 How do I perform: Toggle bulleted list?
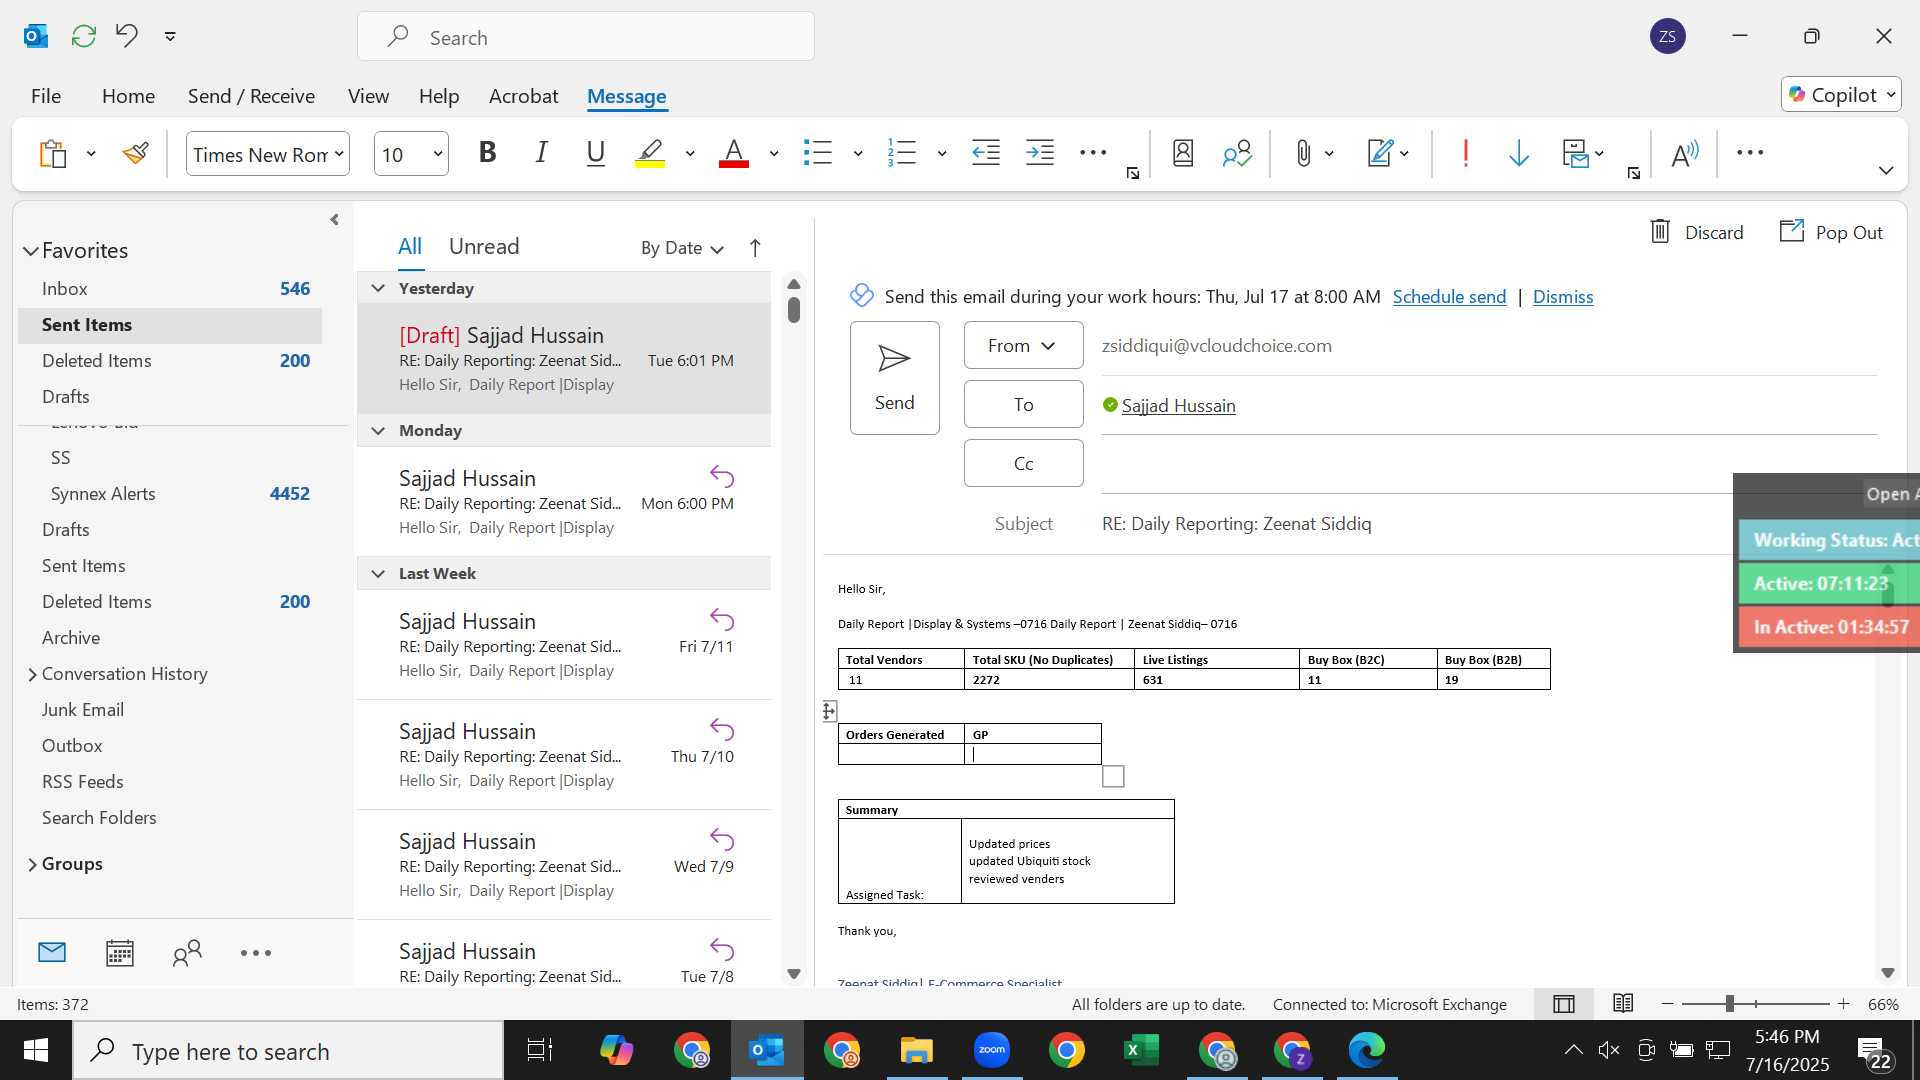pos(818,153)
